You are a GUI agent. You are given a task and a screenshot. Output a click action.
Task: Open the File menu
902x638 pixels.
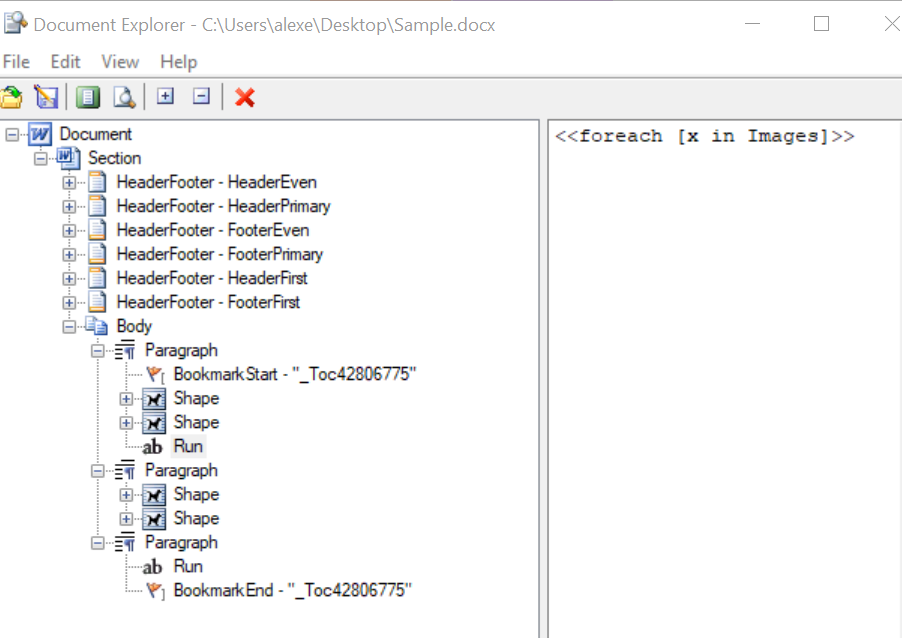coord(17,62)
